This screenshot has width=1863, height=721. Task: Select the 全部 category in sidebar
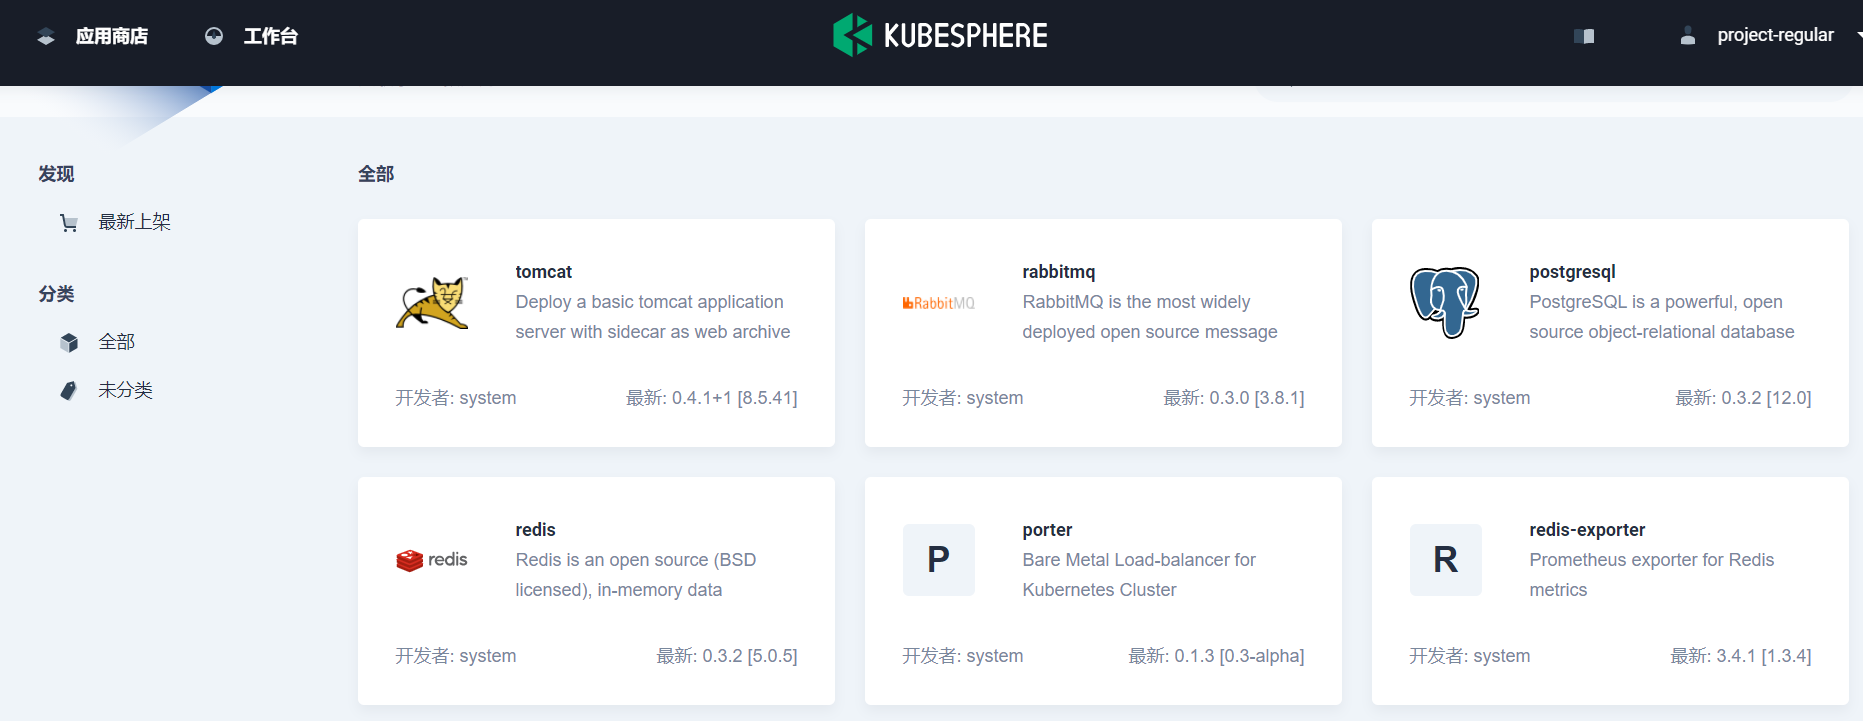116,342
